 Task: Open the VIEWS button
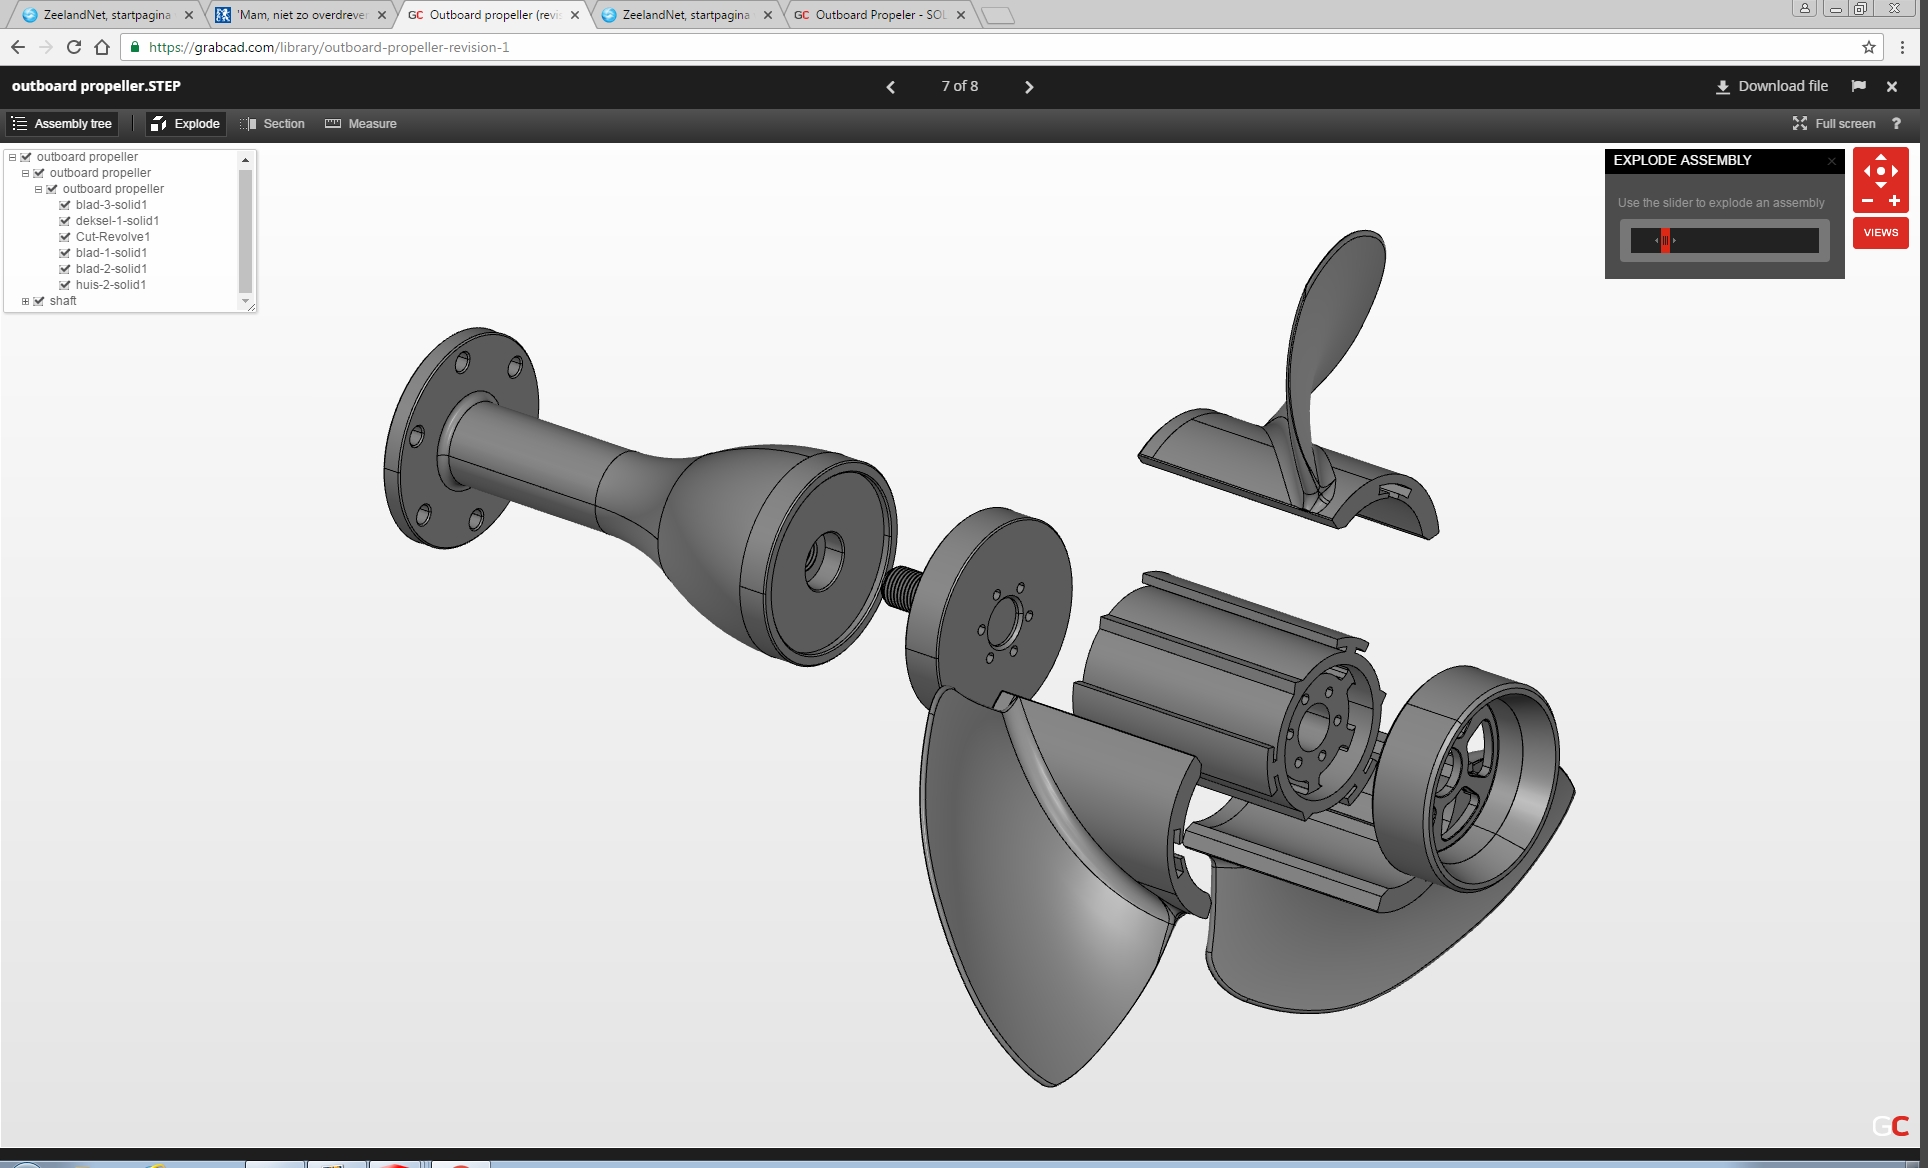pos(1880,233)
